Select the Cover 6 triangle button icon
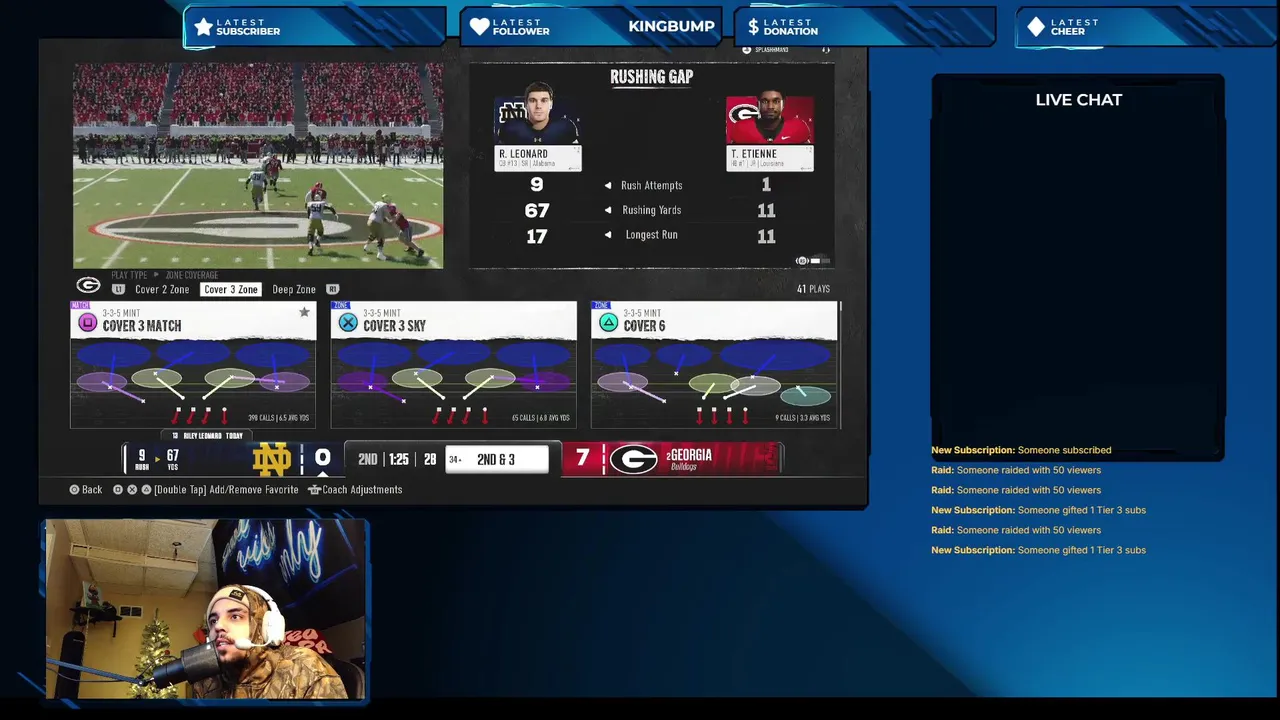1280x720 pixels. 607,322
